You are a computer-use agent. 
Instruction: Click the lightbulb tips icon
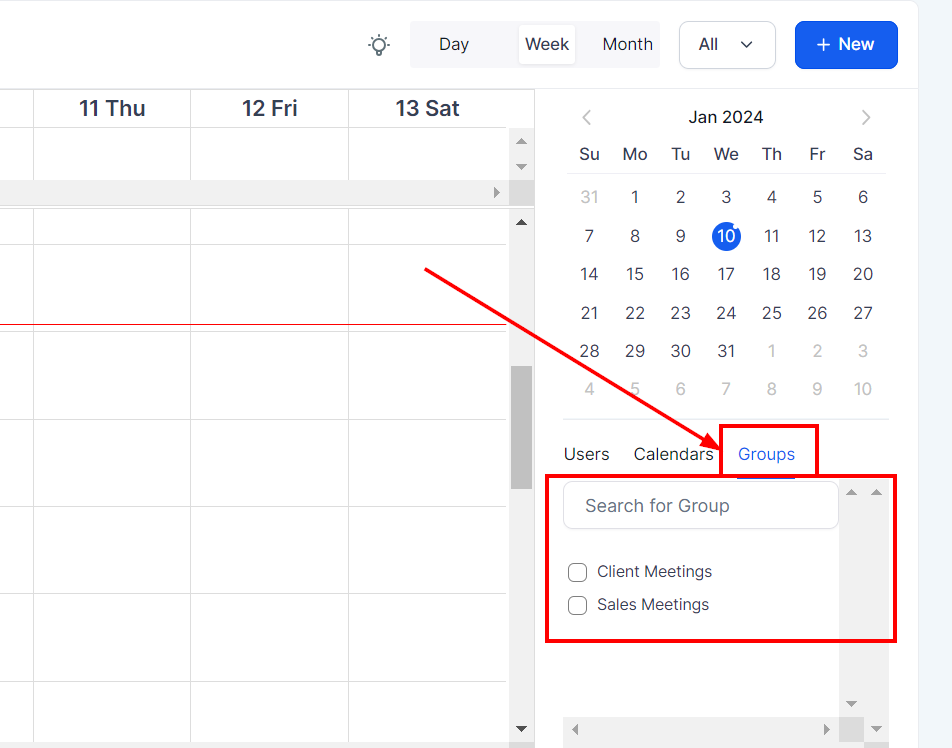pos(379,45)
